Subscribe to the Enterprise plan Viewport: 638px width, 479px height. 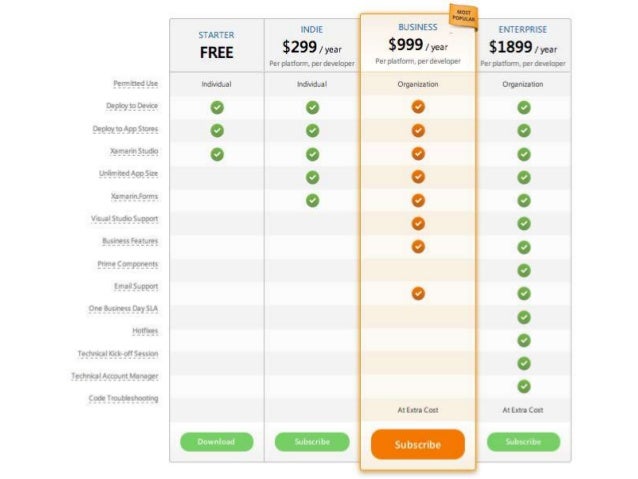pos(523,442)
